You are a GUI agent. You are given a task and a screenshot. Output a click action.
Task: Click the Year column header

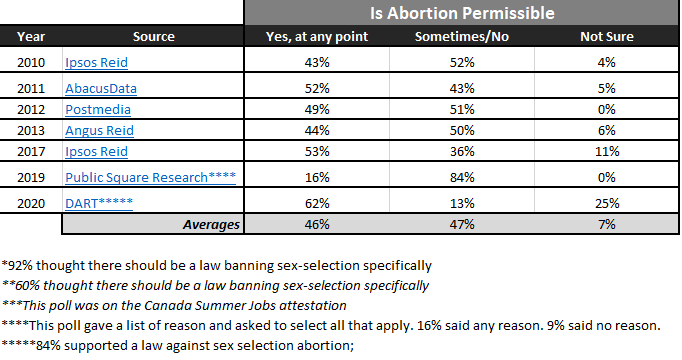point(31,37)
